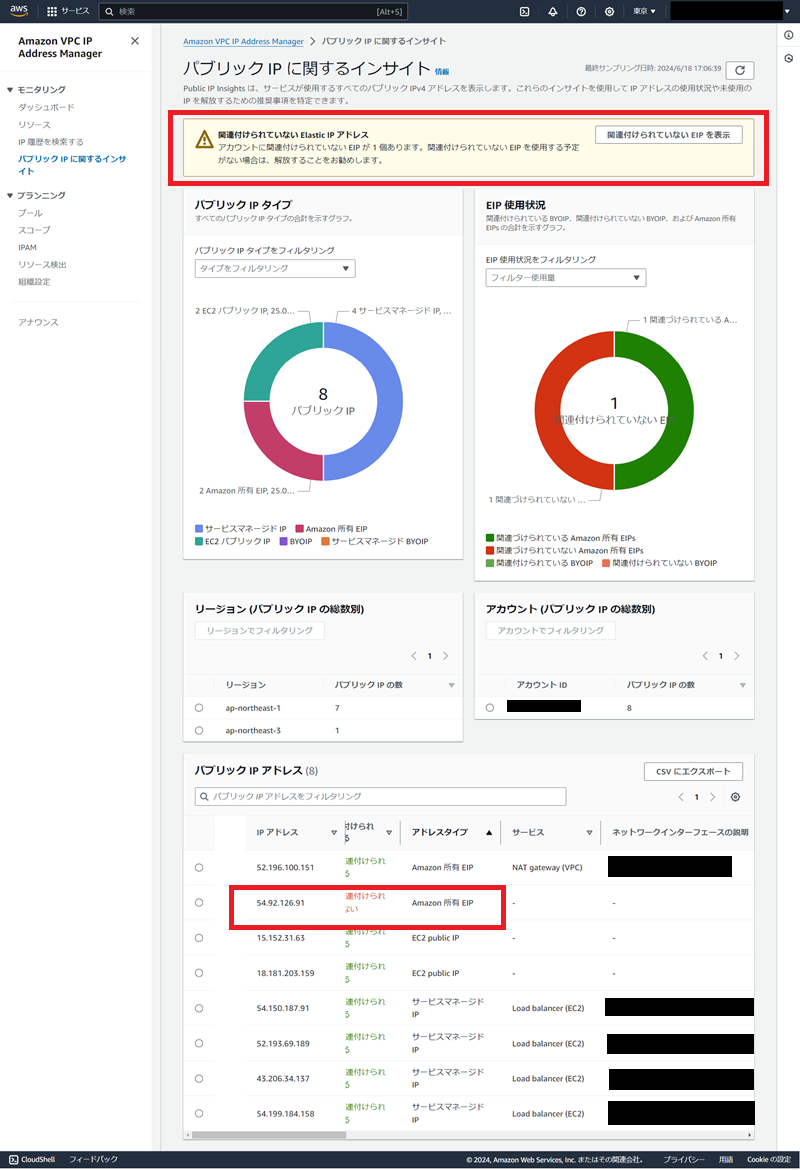Open the アカウントでフィルタリング filter
This screenshot has height=1170, width=800.
click(x=551, y=631)
